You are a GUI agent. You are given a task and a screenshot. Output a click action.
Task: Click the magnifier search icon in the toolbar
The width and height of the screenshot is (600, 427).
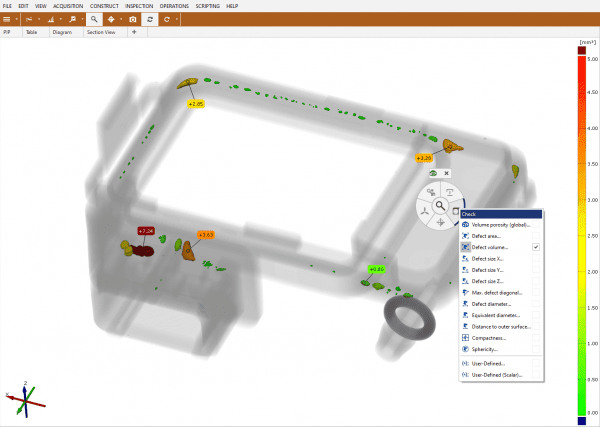pyautogui.click(x=94, y=19)
